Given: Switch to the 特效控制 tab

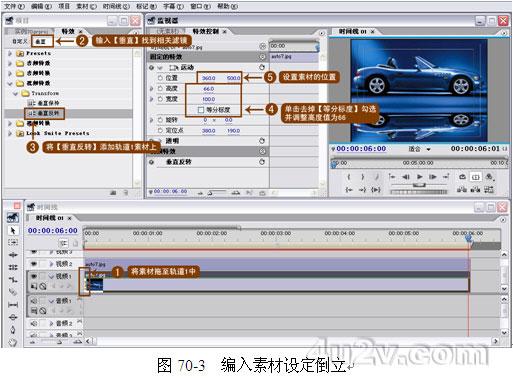Looking at the screenshot, I should [x=206, y=31].
